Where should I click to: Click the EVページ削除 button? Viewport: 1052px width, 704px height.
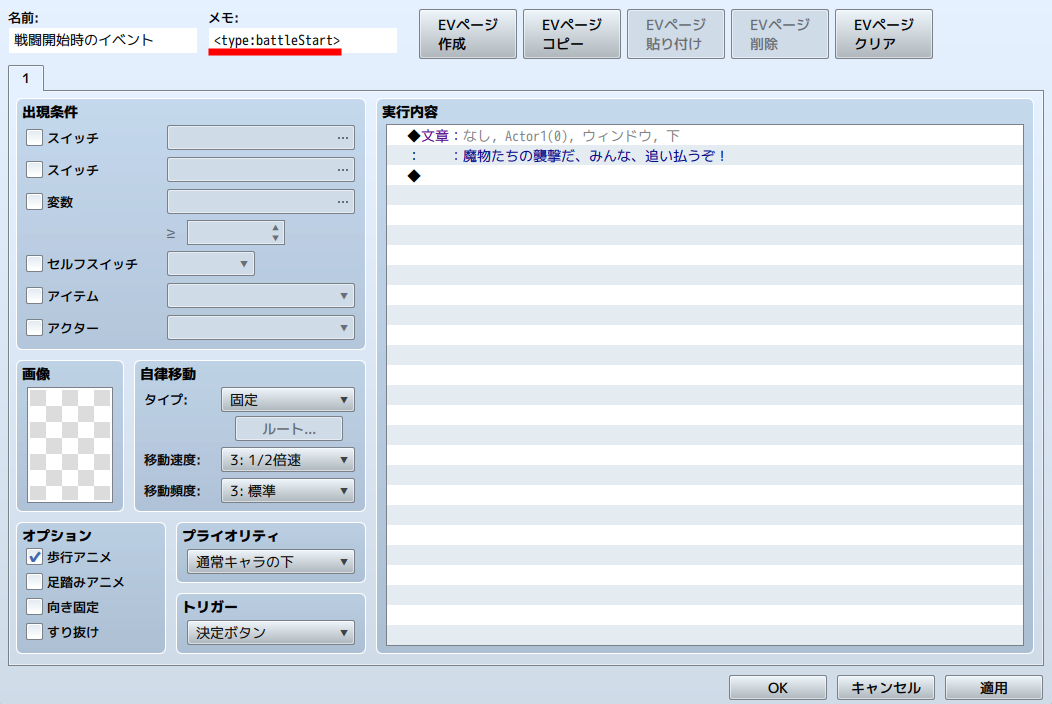click(x=780, y=34)
